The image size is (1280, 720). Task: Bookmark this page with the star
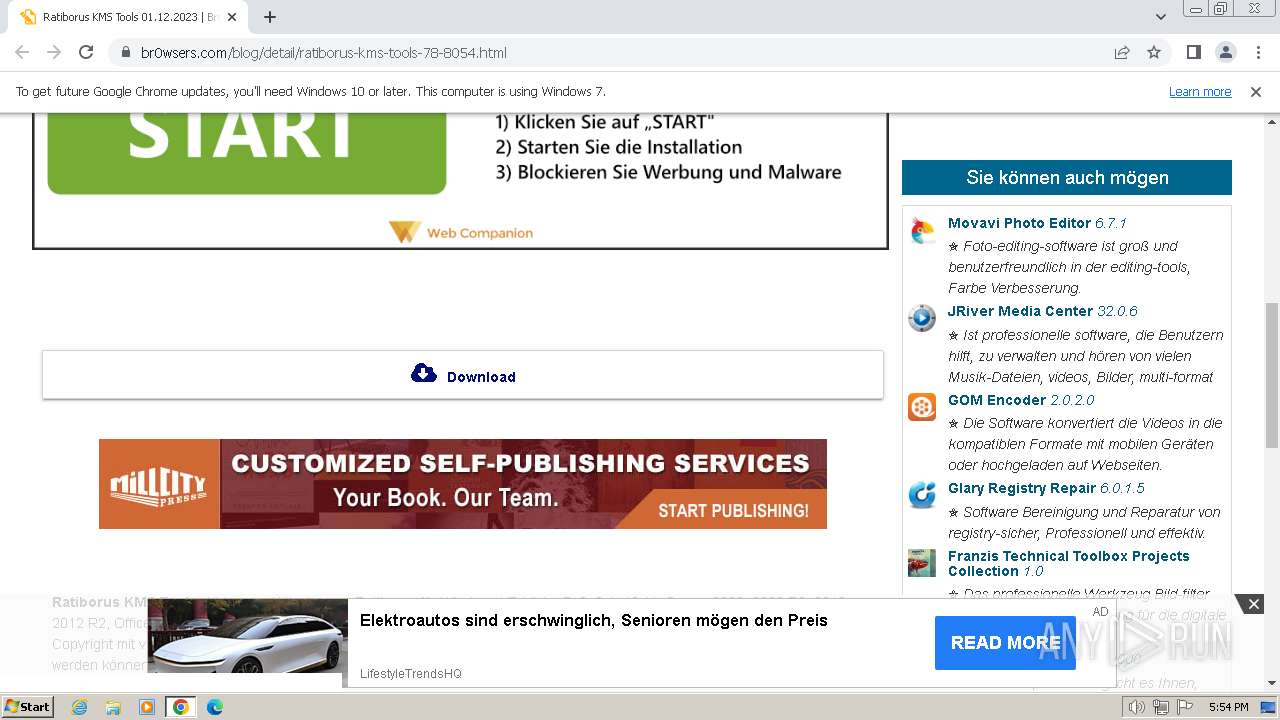pyautogui.click(x=1154, y=52)
